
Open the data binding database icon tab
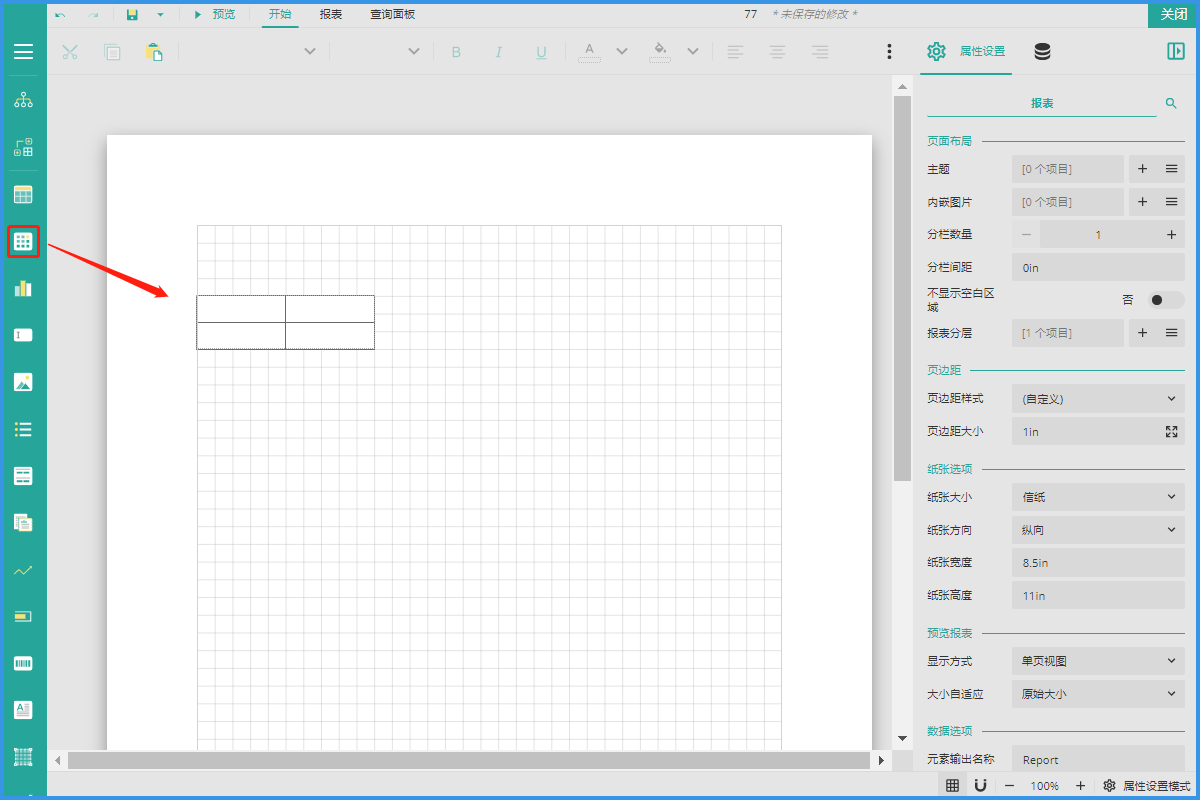[x=1042, y=52]
